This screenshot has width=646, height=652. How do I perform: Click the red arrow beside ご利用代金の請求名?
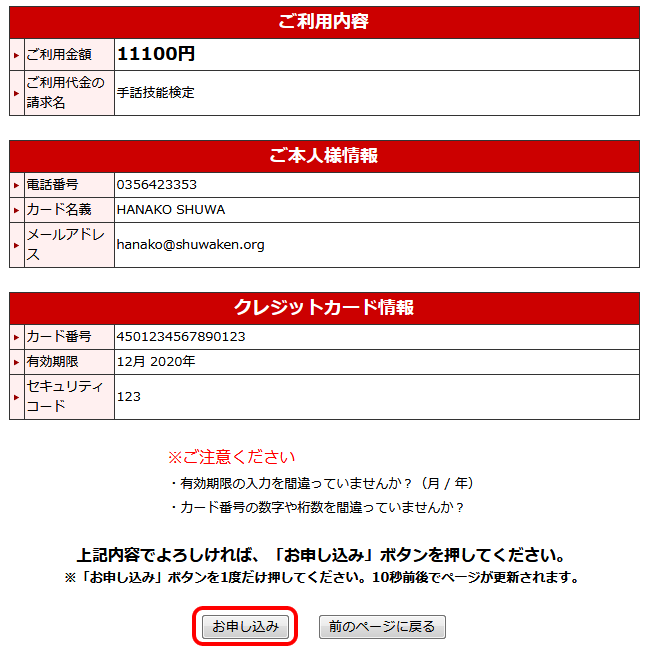pyautogui.click(x=17, y=93)
